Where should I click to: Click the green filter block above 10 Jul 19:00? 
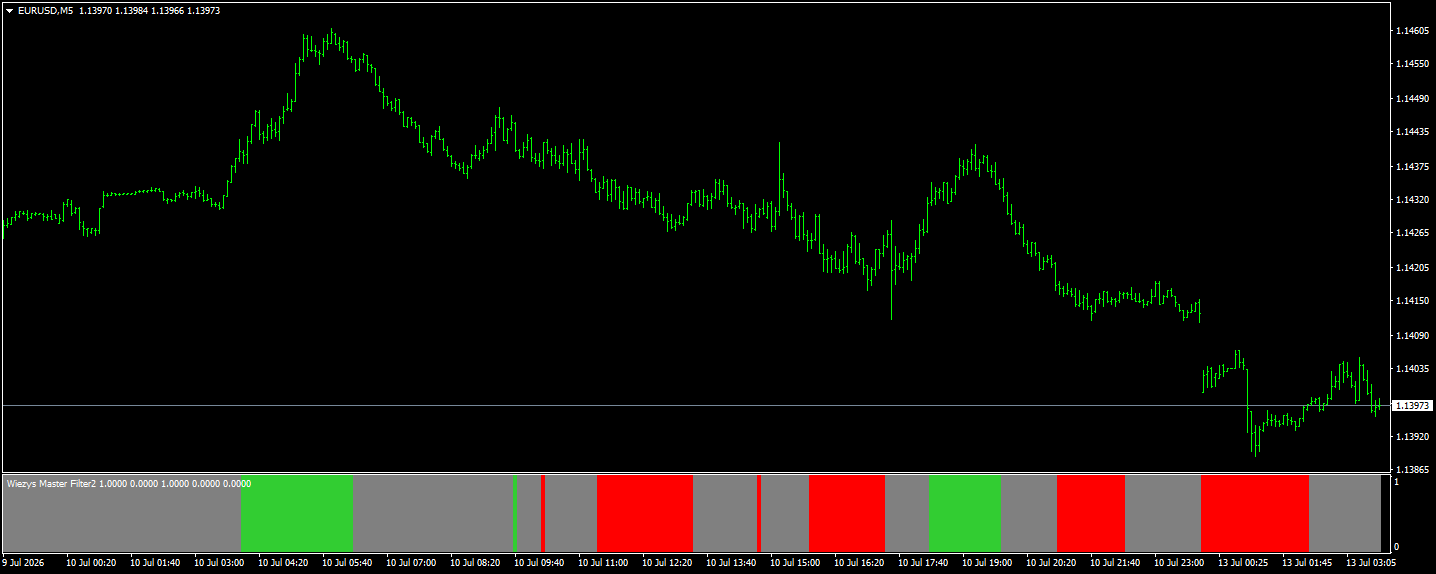(965, 513)
